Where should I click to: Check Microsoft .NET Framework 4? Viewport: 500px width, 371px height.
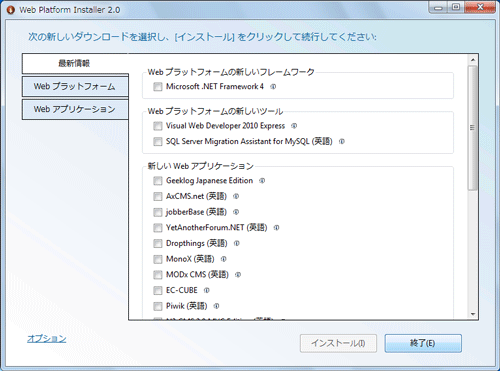pos(158,87)
